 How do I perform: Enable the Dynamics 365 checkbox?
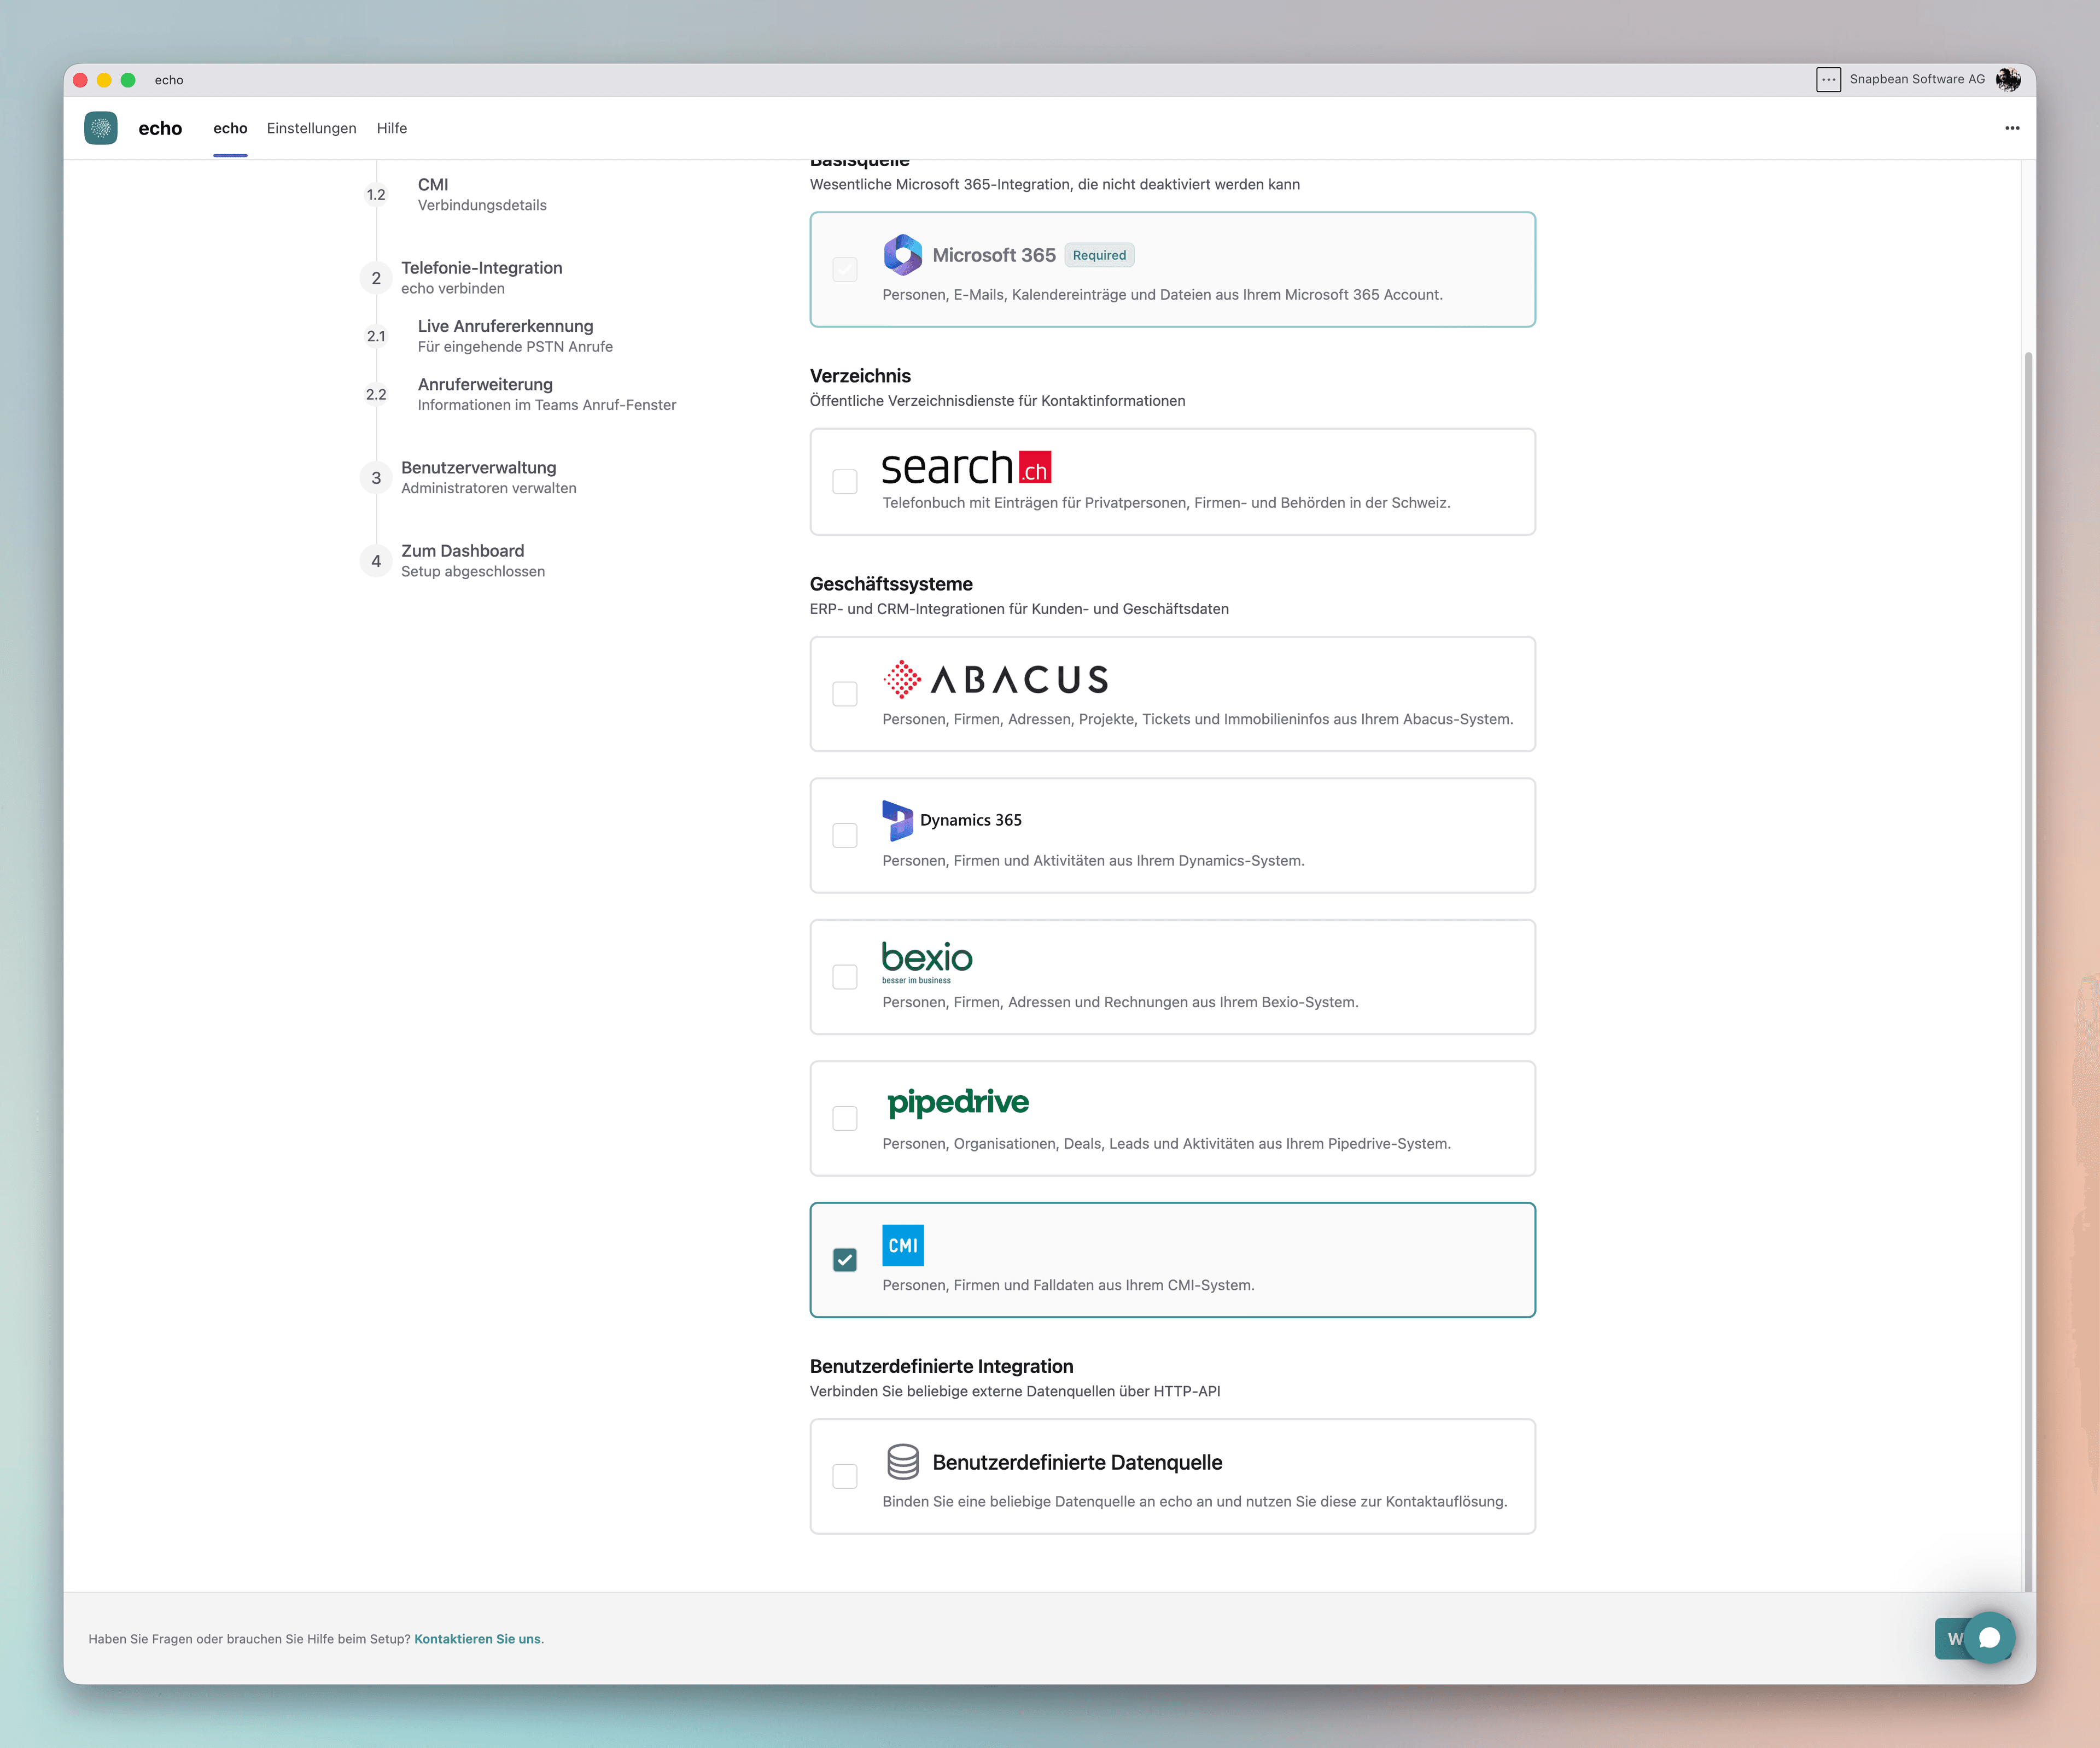tap(845, 835)
